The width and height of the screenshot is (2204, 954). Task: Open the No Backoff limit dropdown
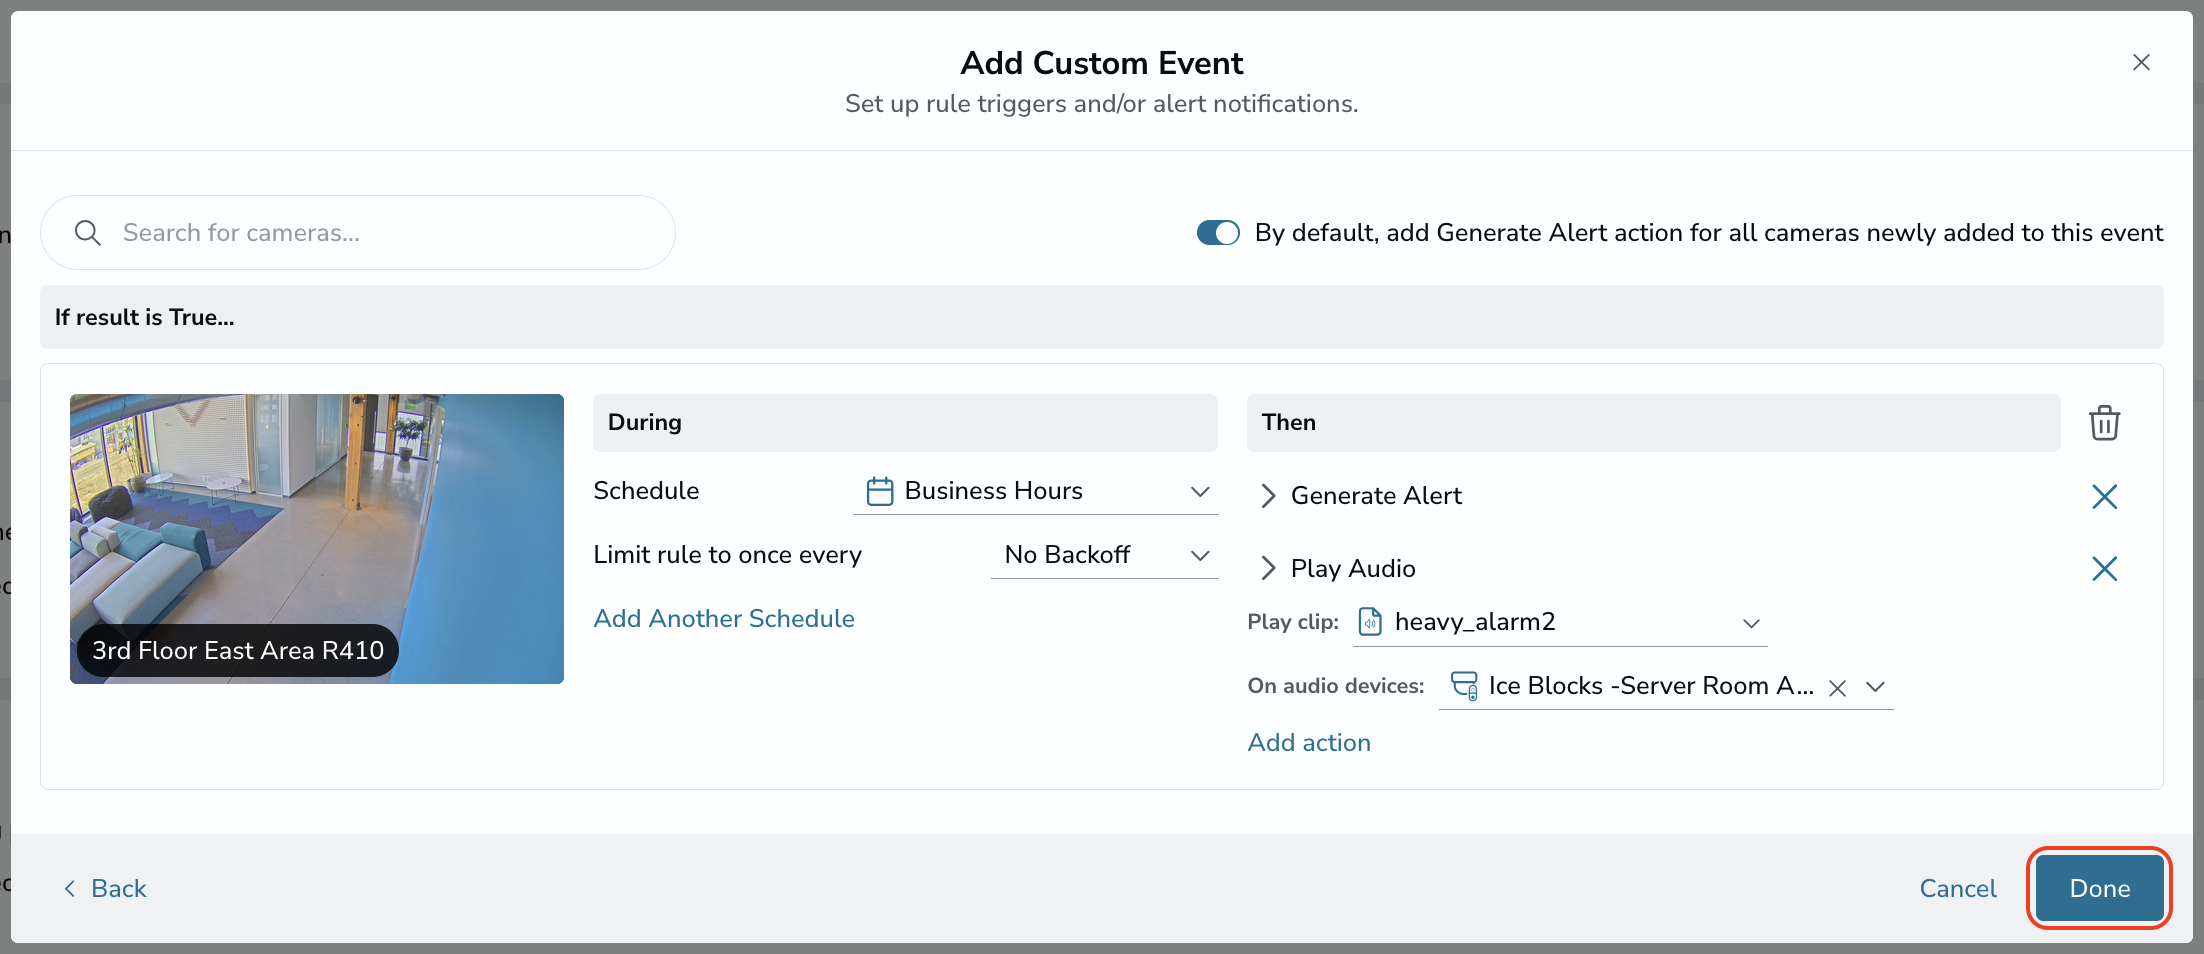pos(1104,555)
